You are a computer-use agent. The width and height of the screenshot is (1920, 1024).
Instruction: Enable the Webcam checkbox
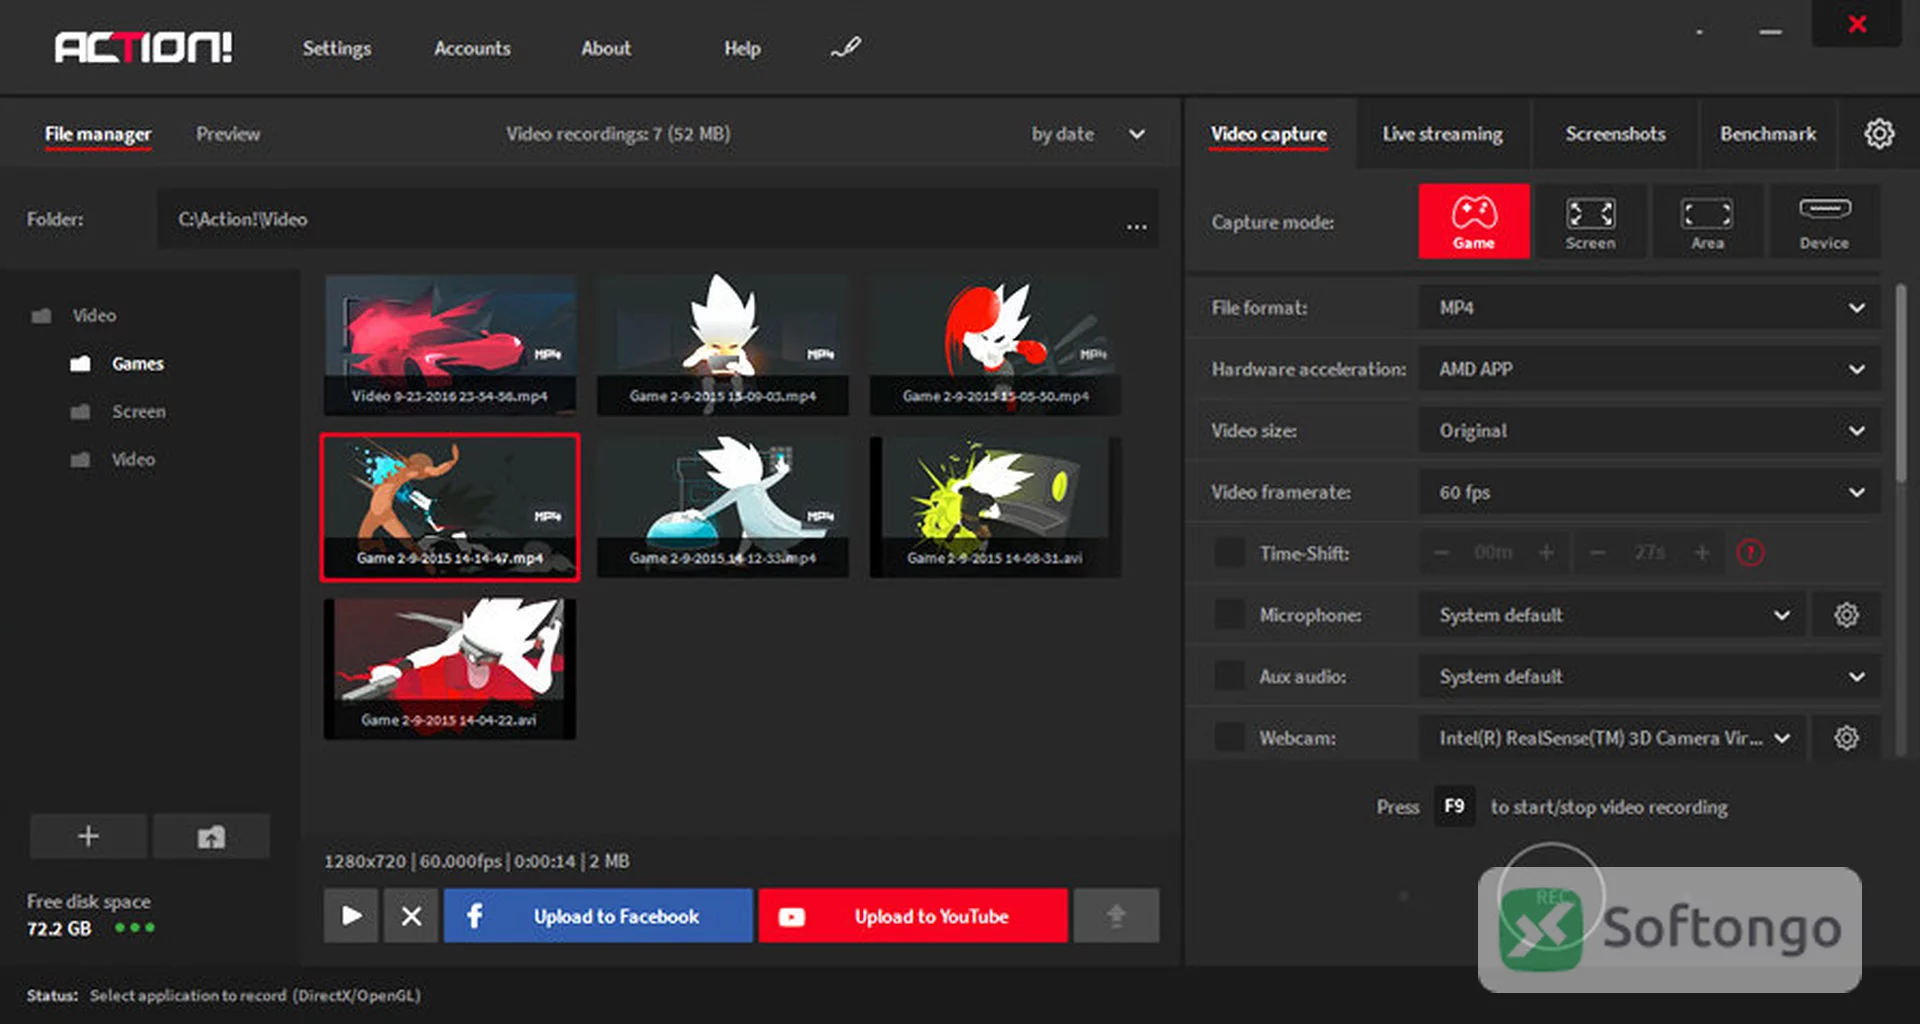tap(1229, 738)
